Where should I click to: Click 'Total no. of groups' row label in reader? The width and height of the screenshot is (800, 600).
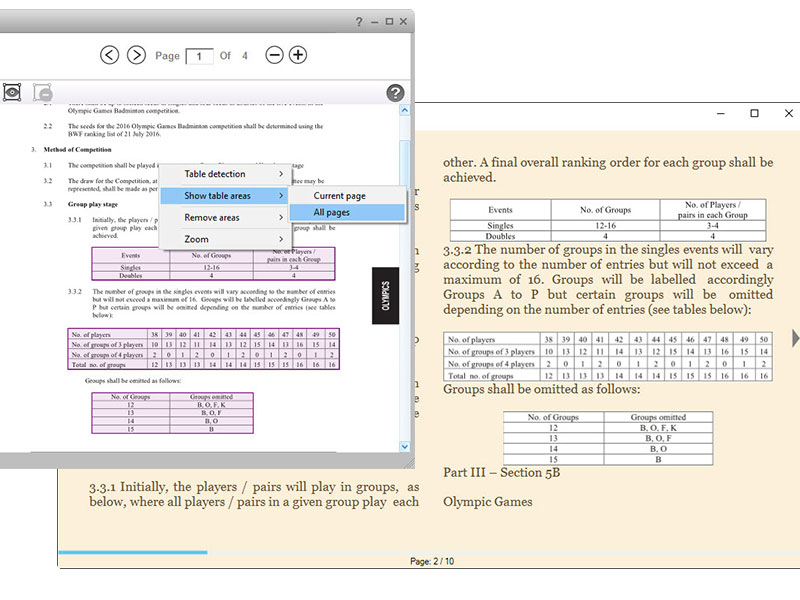pyautogui.click(x=481, y=376)
